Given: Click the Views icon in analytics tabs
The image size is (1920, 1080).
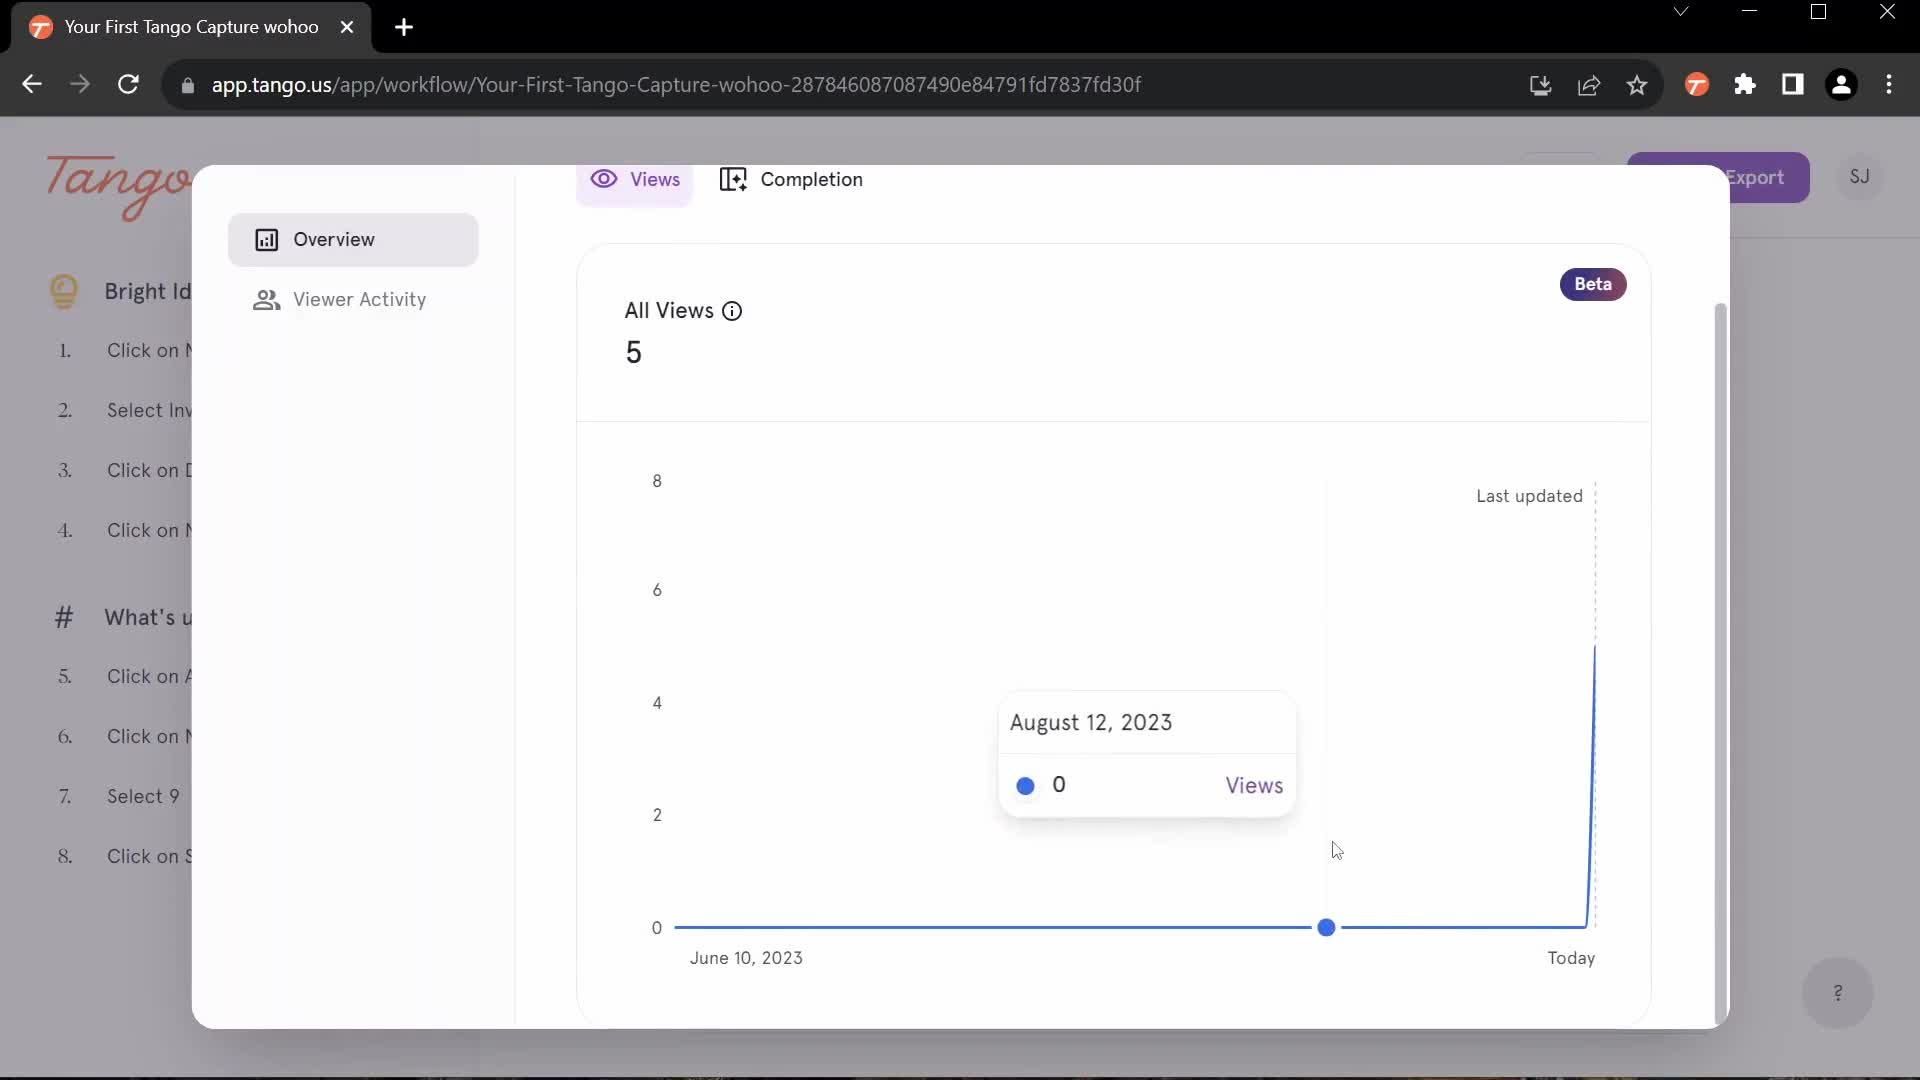Looking at the screenshot, I should point(604,178).
